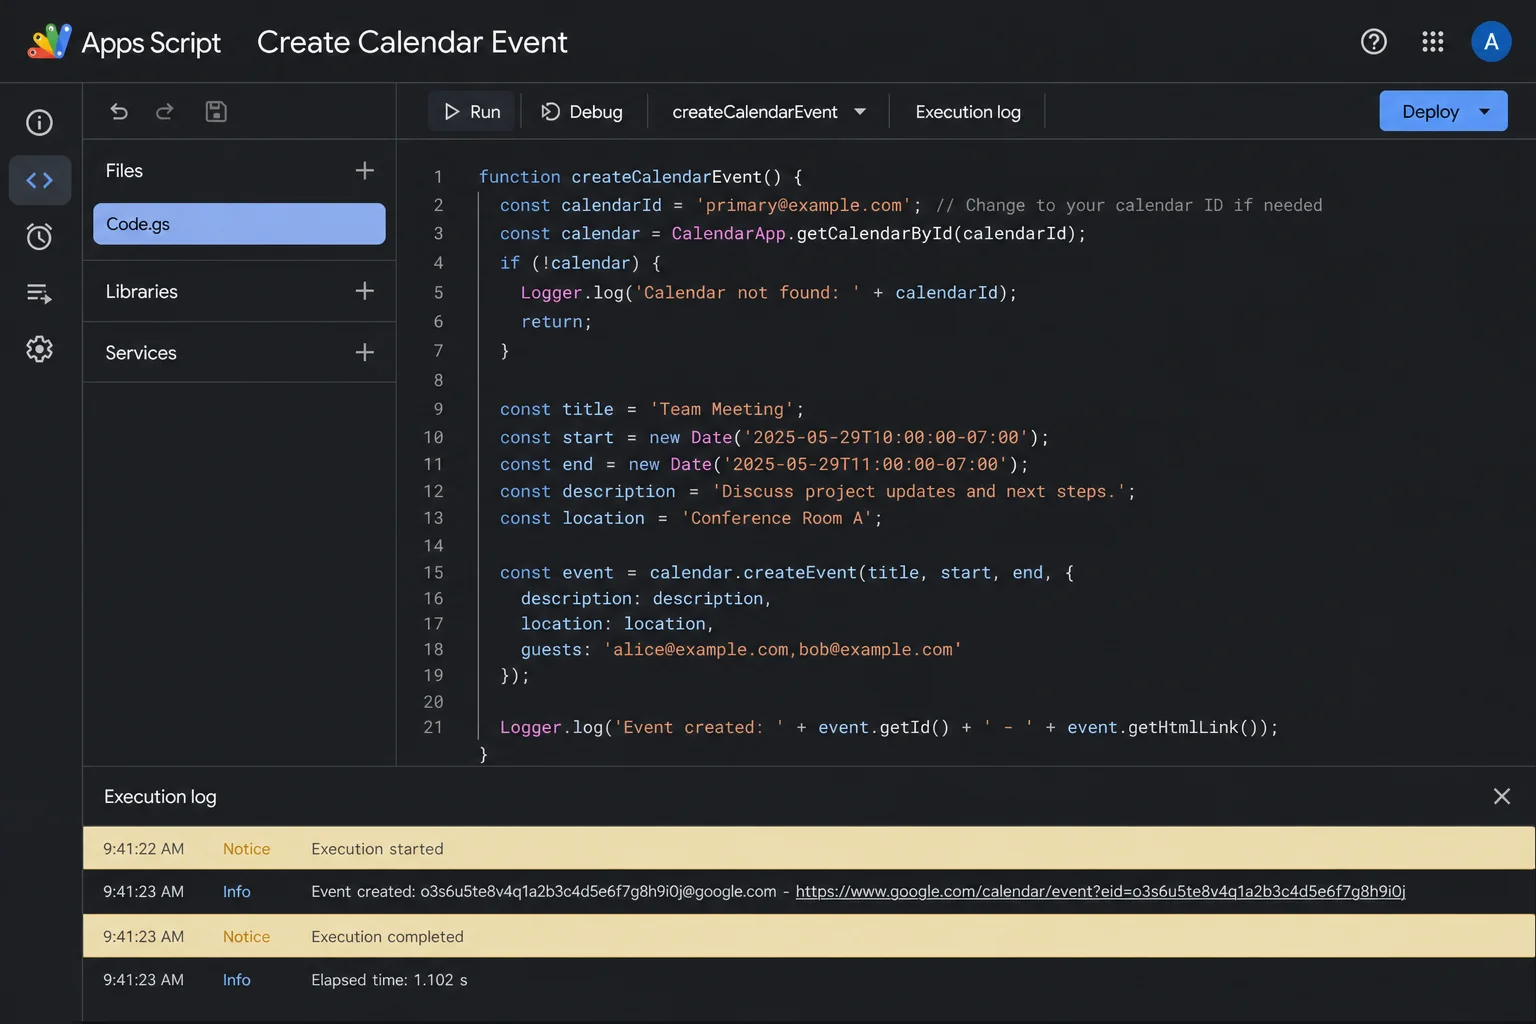The height and width of the screenshot is (1024, 1536).
Task: Select the Code.gs file
Action: point(239,224)
